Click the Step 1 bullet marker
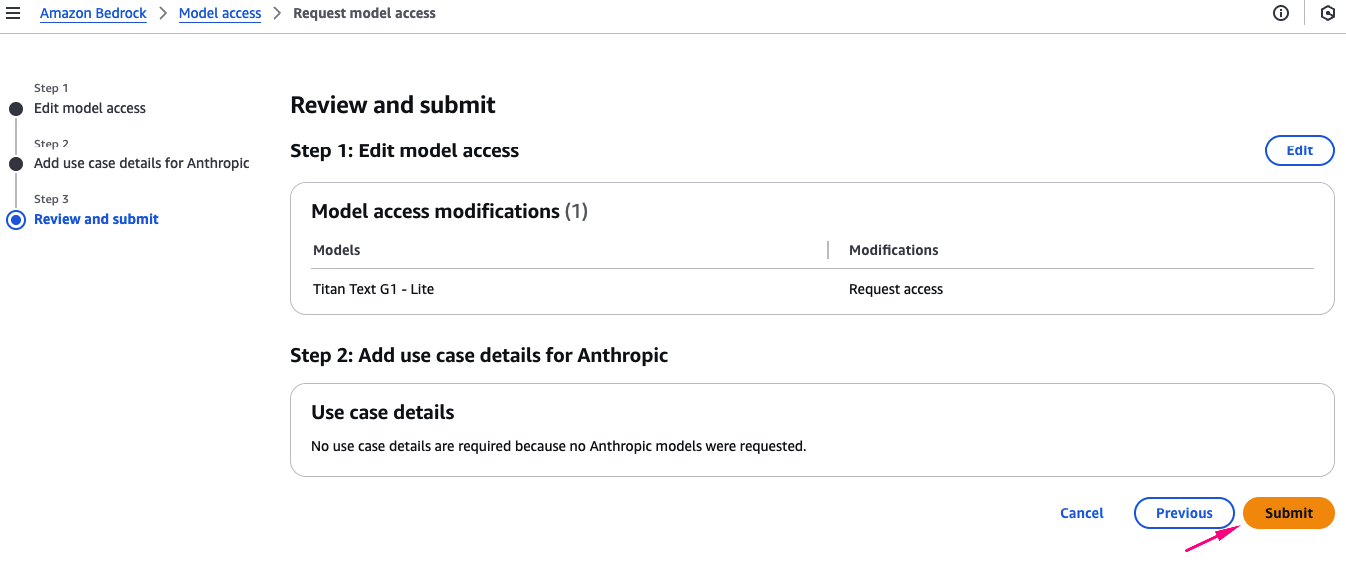The height and width of the screenshot is (562, 1346). (16, 108)
